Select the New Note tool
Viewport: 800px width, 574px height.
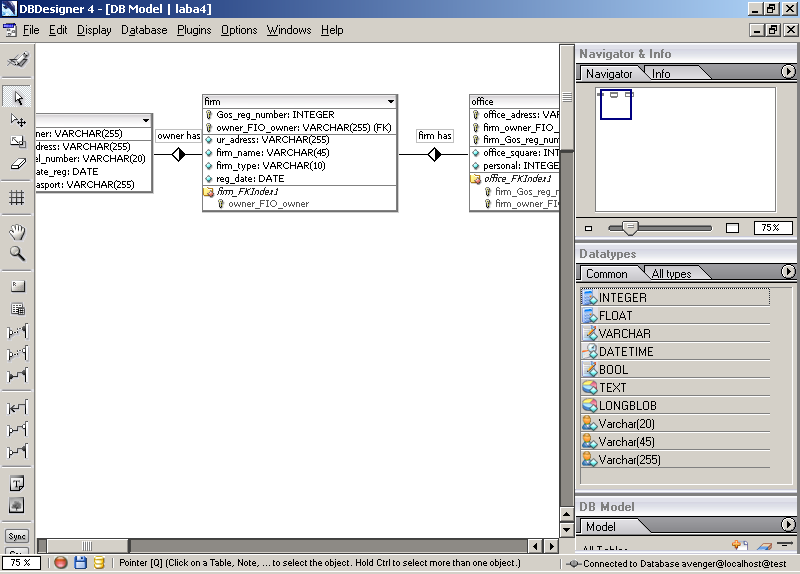click(x=17, y=483)
